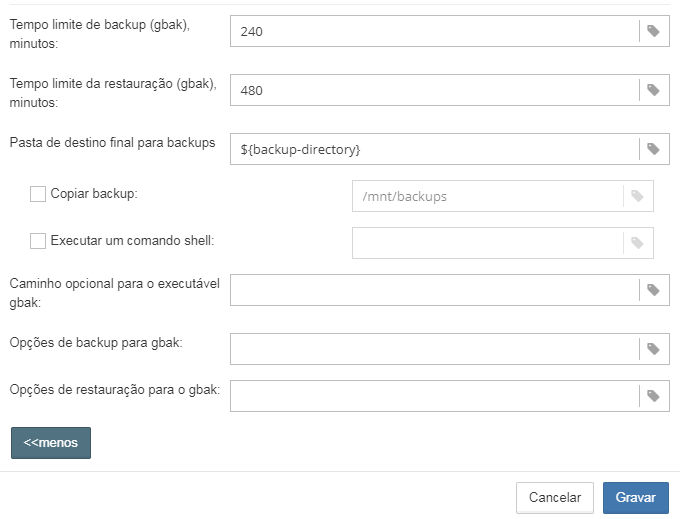Click tag icon for gbak backup options
The height and width of the screenshot is (519, 680).
pyautogui.click(x=653, y=349)
